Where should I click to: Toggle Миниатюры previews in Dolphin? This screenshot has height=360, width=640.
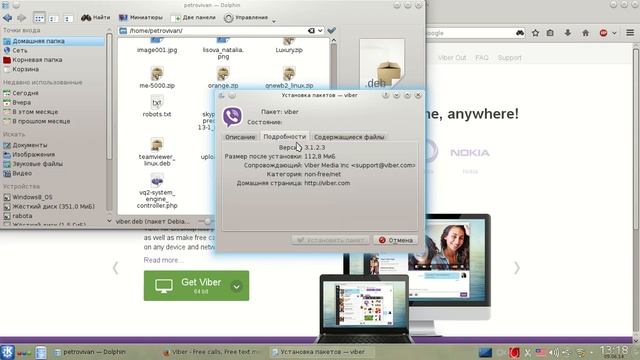(x=141, y=18)
